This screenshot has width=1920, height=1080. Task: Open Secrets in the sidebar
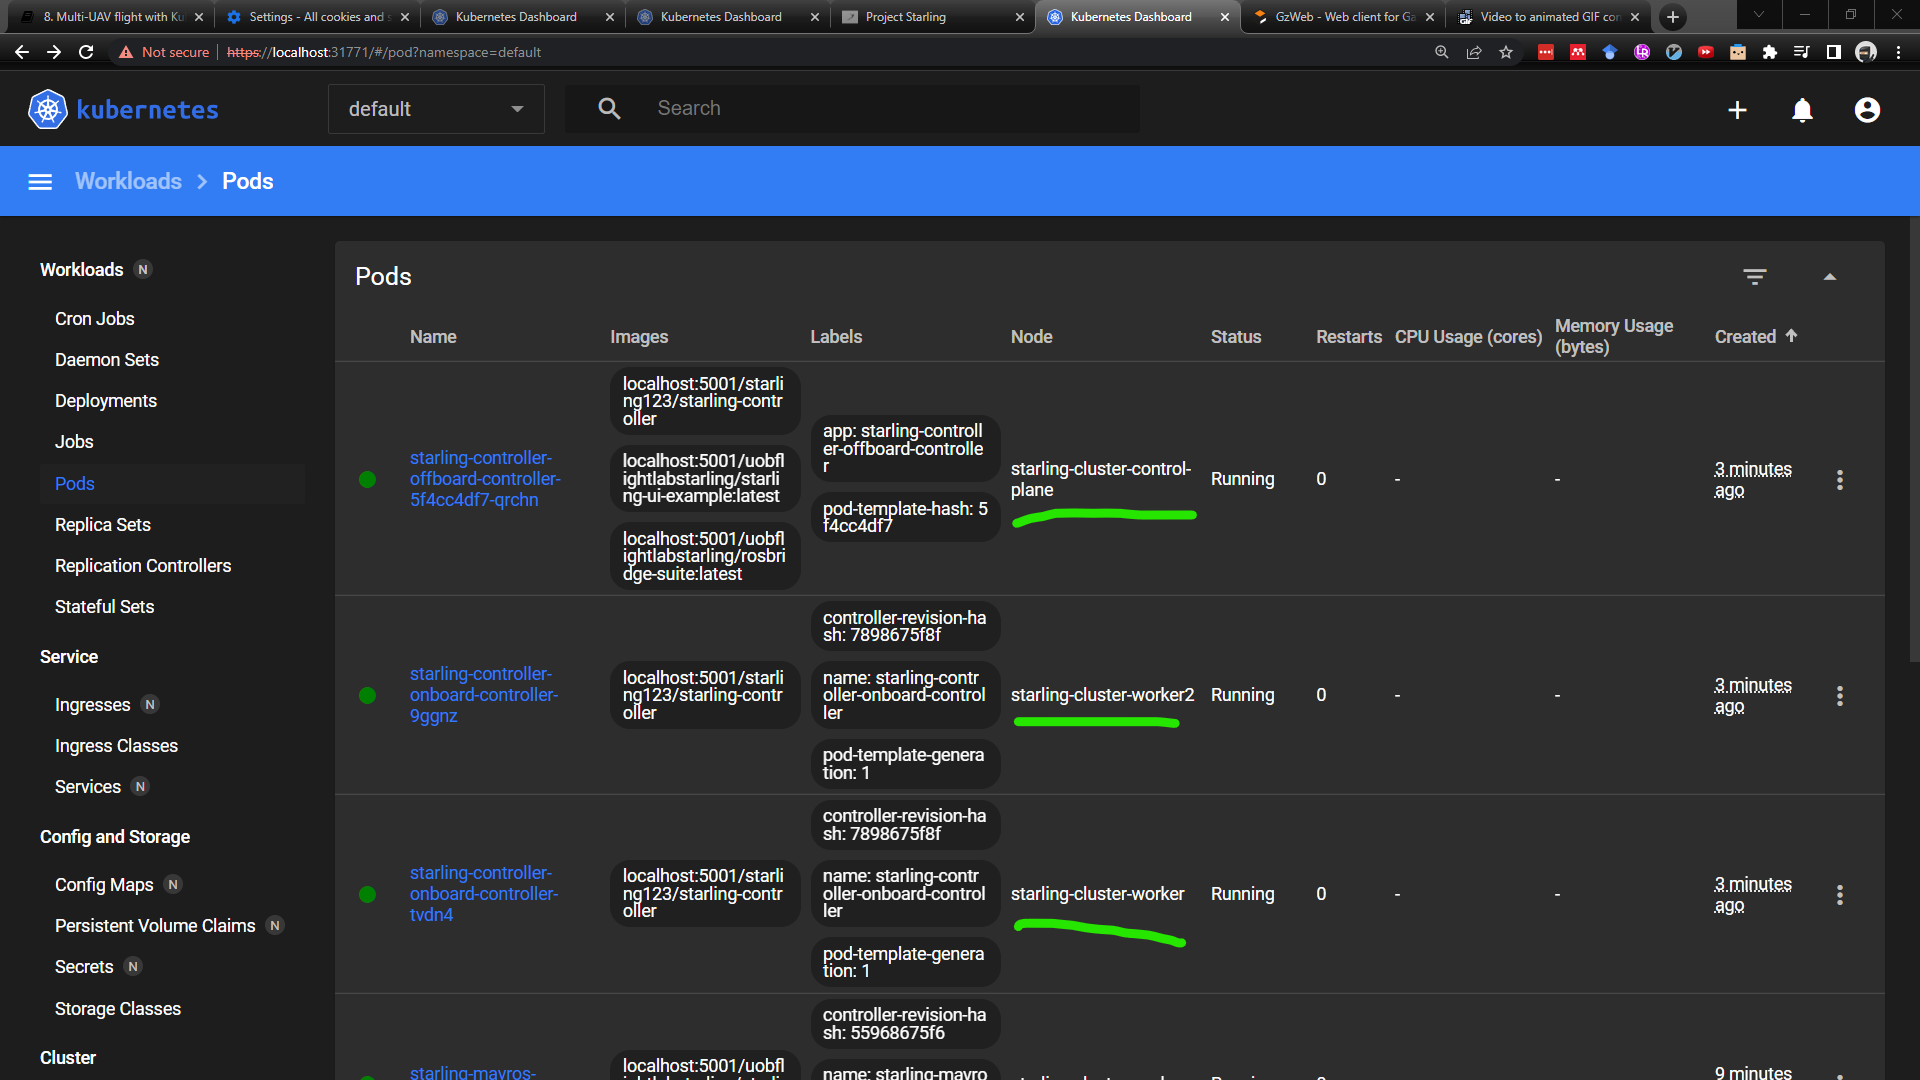pos(84,967)
